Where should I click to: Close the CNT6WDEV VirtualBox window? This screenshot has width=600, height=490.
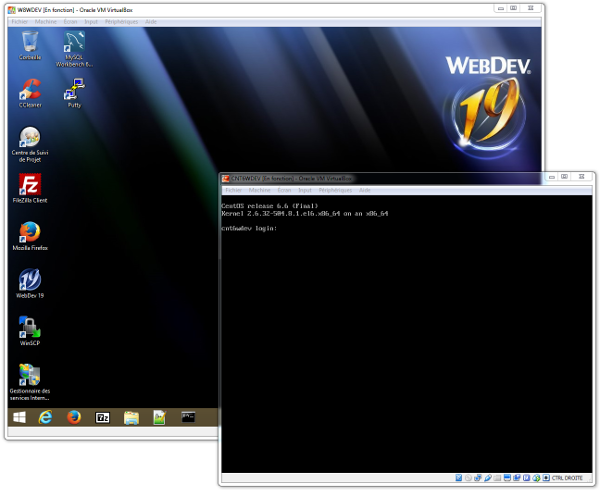click(582, 177)
